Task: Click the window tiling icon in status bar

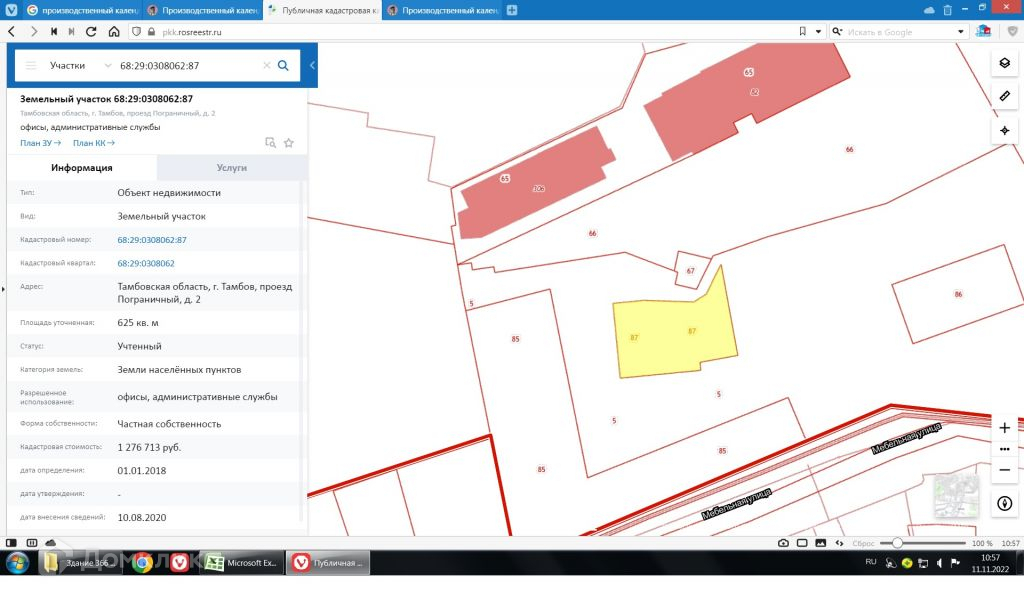Action: pyautogui.click(x=802, y=543)
